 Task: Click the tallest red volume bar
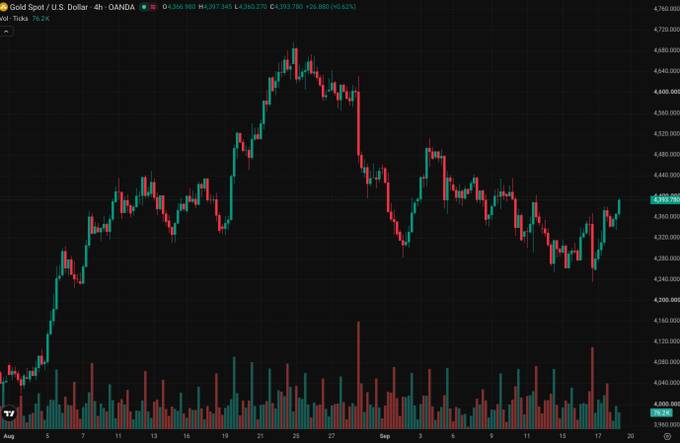point(358,375)
